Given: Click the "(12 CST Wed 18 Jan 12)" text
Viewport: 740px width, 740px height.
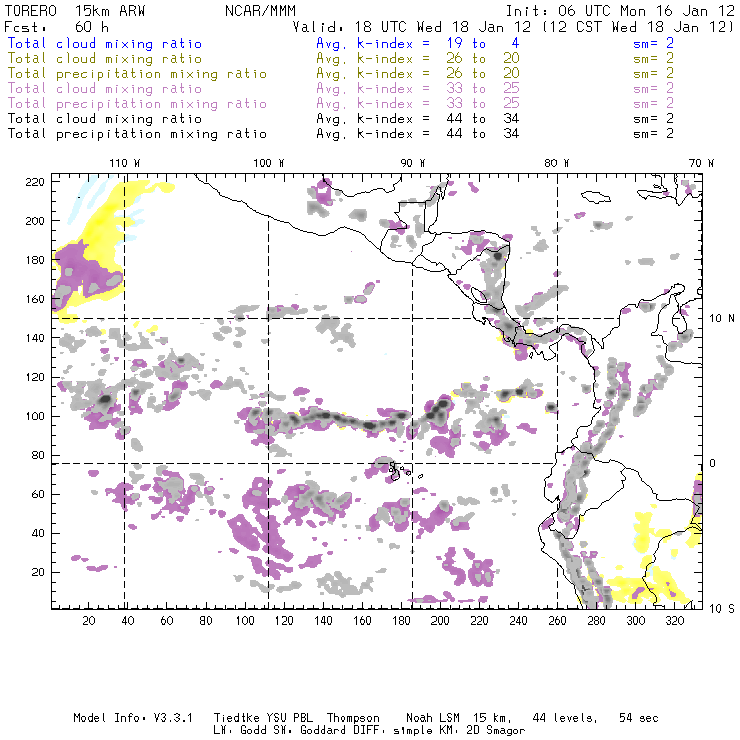Looking at the screenshot, I should click(639, 27).
